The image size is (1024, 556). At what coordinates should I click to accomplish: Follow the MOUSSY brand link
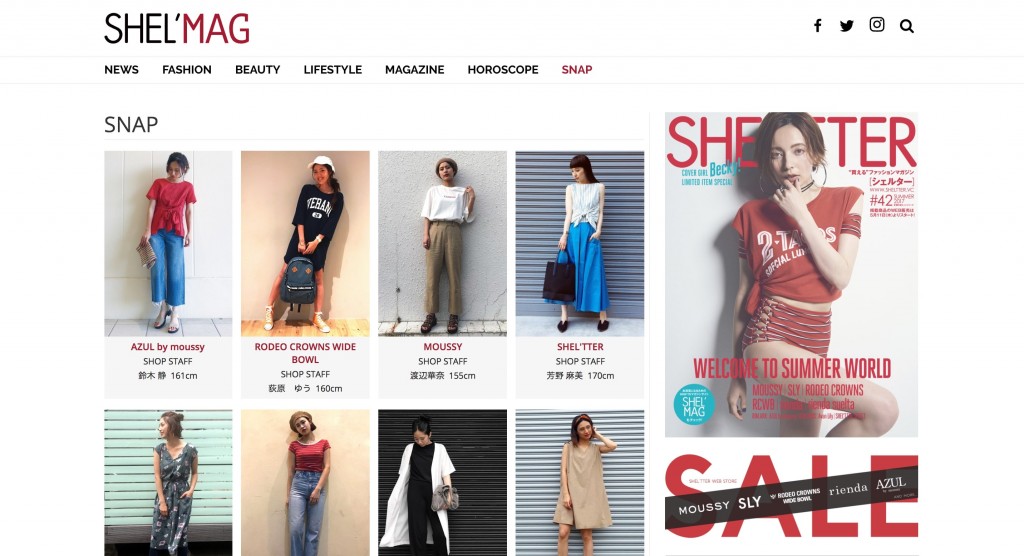click(x=443, y=347)
